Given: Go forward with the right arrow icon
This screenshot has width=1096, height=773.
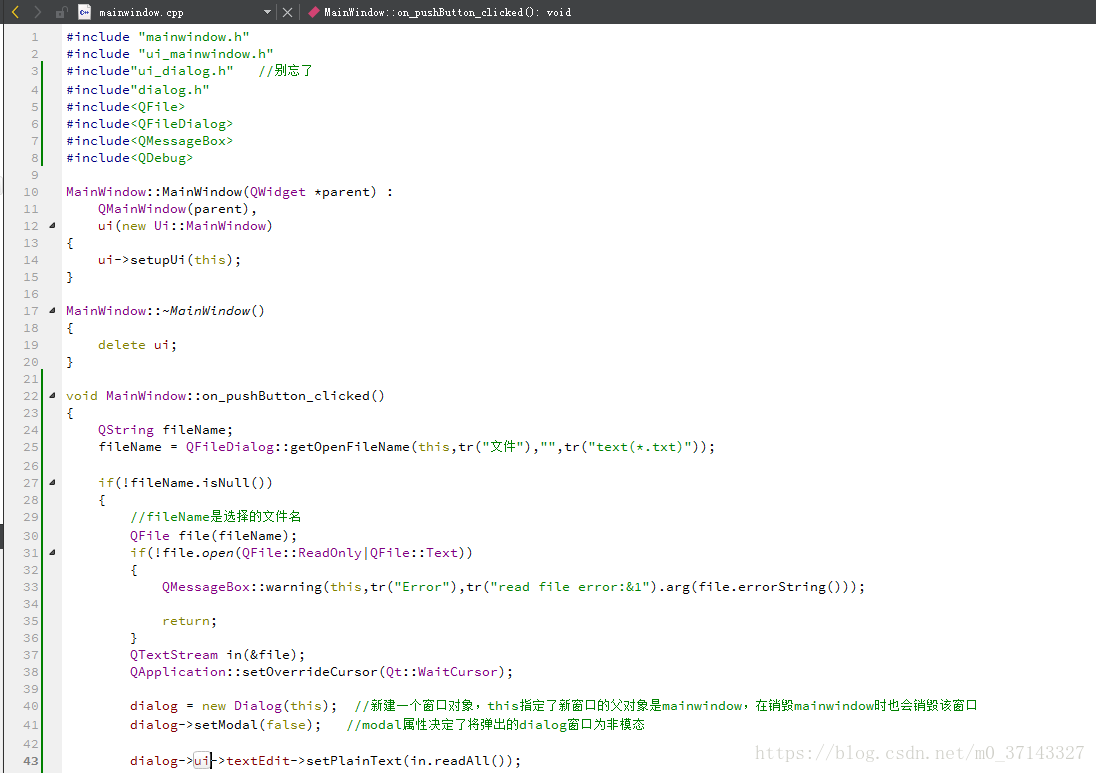Looking at the screenshot, I should point(38,12).
